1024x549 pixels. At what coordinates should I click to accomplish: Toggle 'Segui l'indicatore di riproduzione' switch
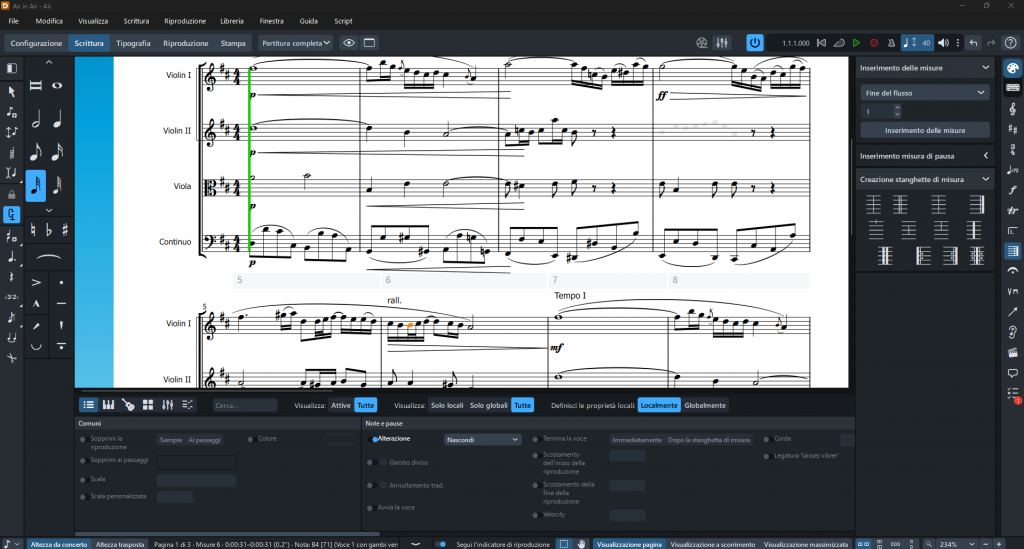(x=441, y=544)
